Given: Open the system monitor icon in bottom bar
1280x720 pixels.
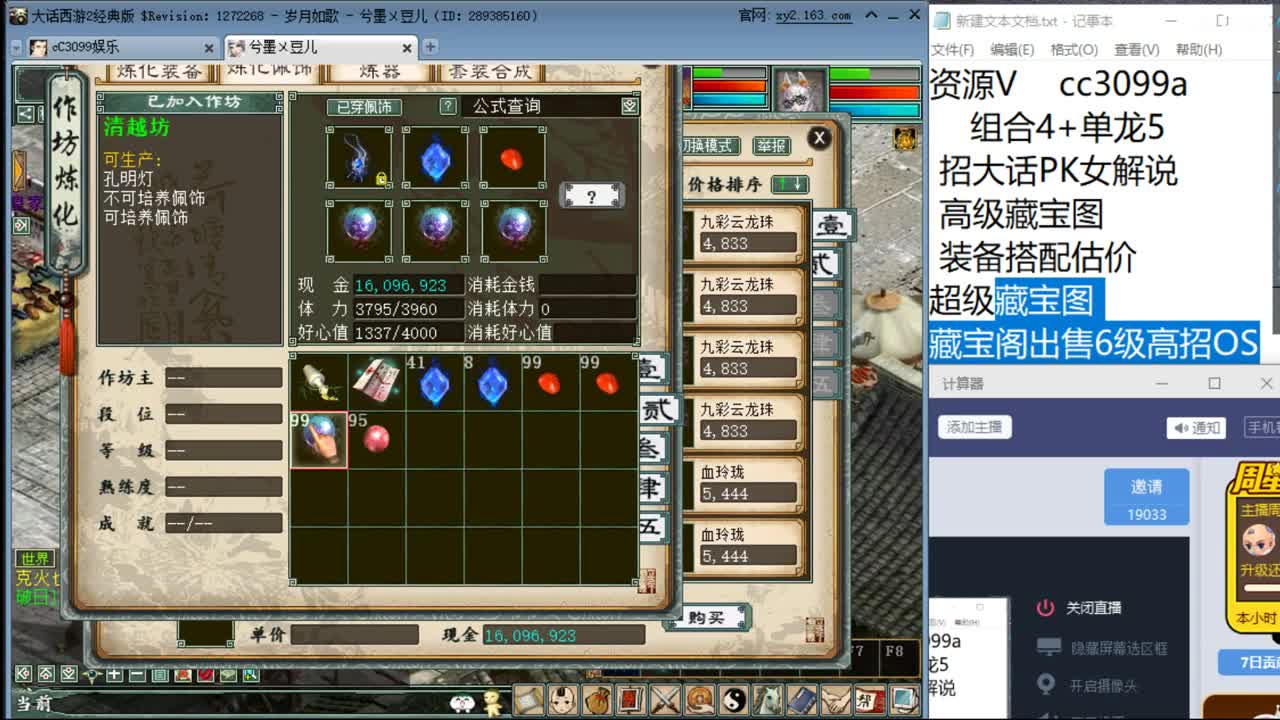Looking at the screenshot, I should tap(904, 700).
